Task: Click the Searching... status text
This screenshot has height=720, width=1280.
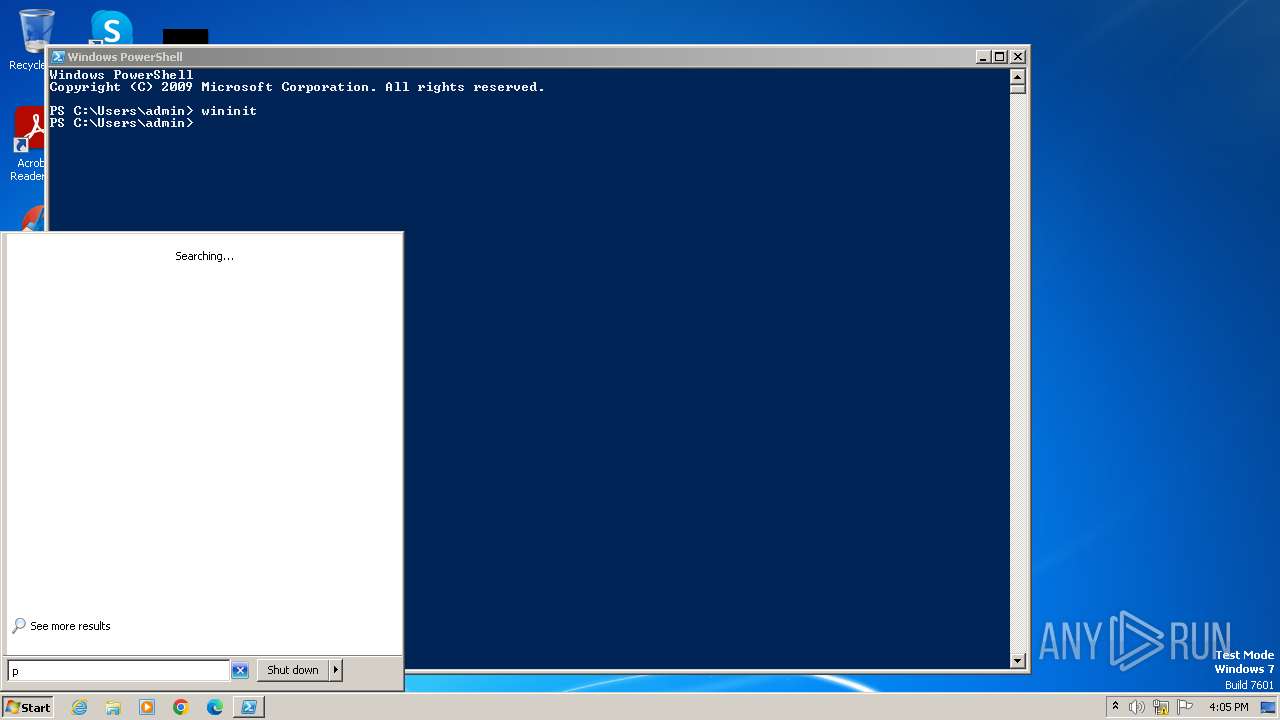Action: tap(204, 256)
